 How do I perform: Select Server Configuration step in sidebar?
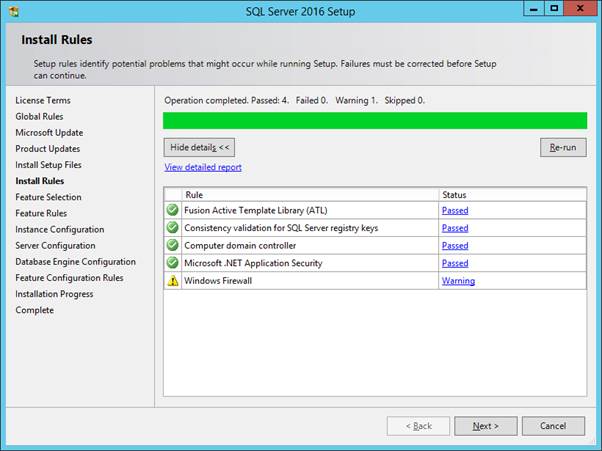pos(55,245)
